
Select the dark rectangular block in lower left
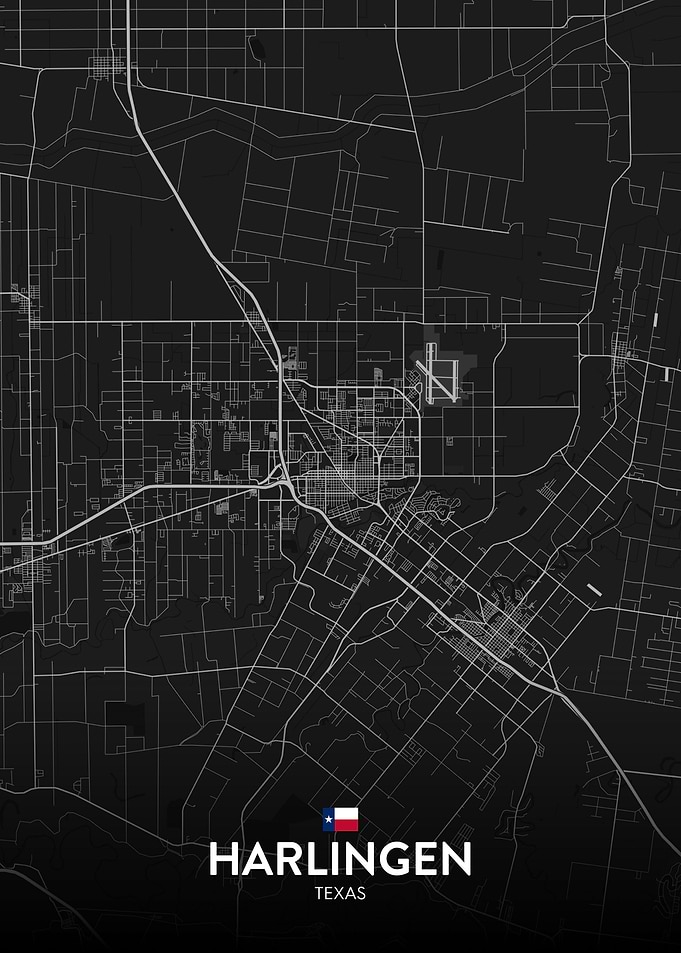125,718
